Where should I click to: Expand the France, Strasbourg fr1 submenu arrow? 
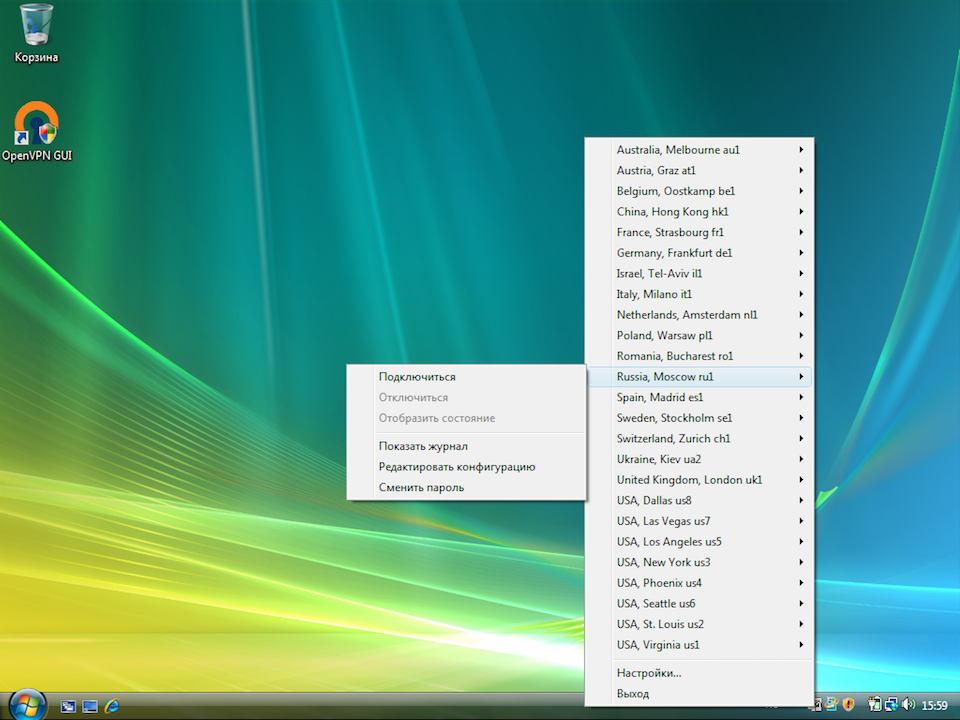pyautogui.click(x=801, y=232)
